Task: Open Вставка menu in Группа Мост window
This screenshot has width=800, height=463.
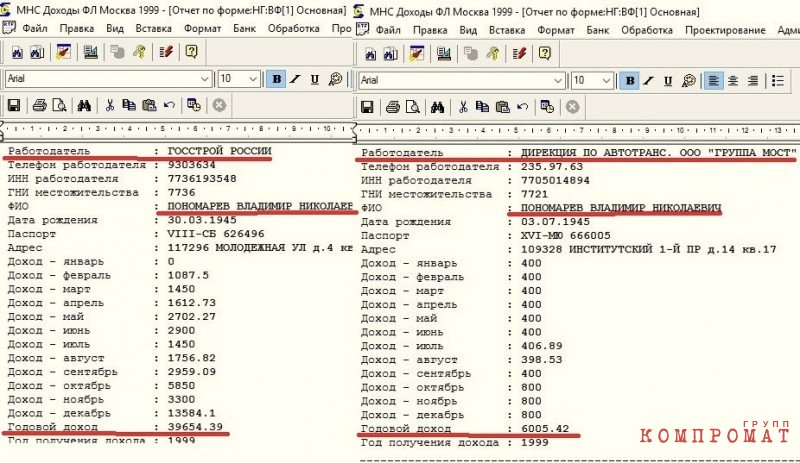Action: point(507,30)
